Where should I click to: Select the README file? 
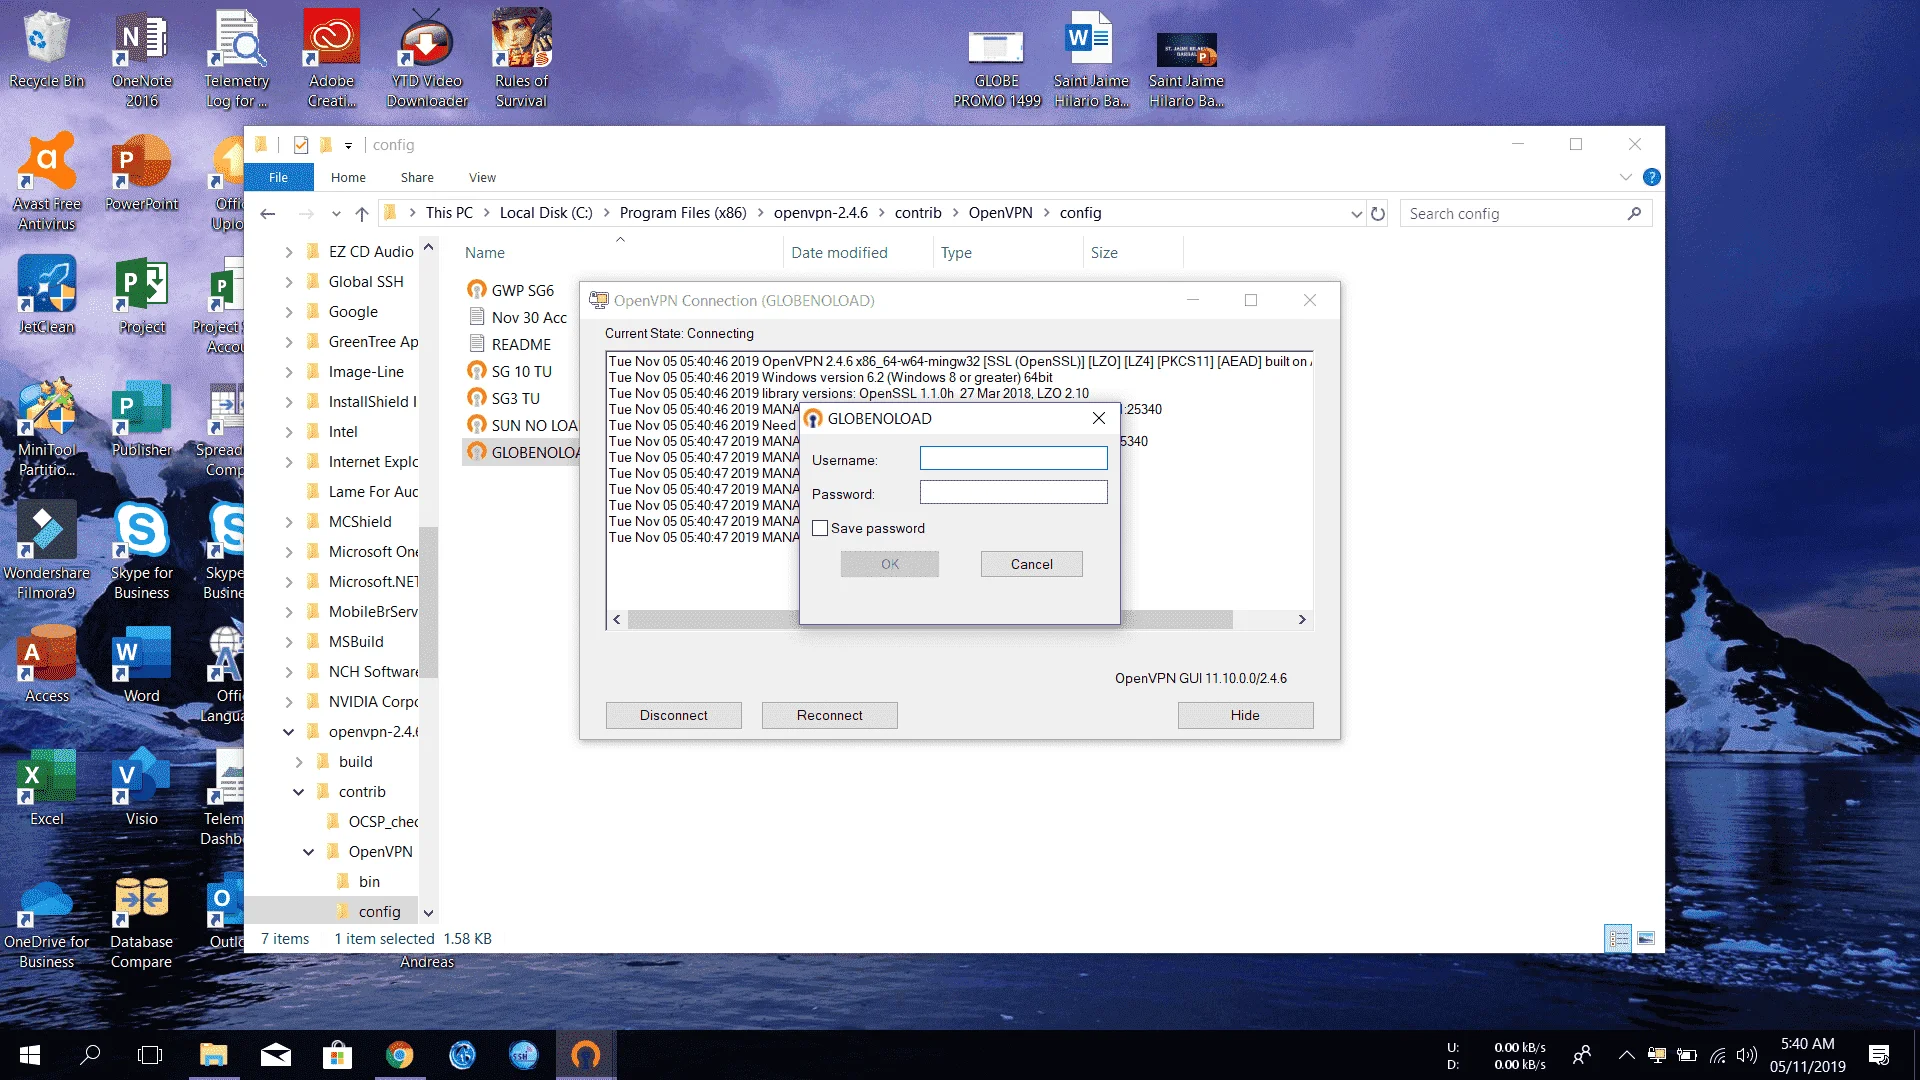pos(511,344)
